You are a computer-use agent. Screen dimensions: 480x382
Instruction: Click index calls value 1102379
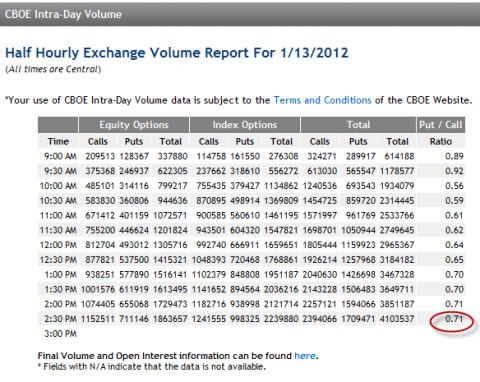(209, 275)
